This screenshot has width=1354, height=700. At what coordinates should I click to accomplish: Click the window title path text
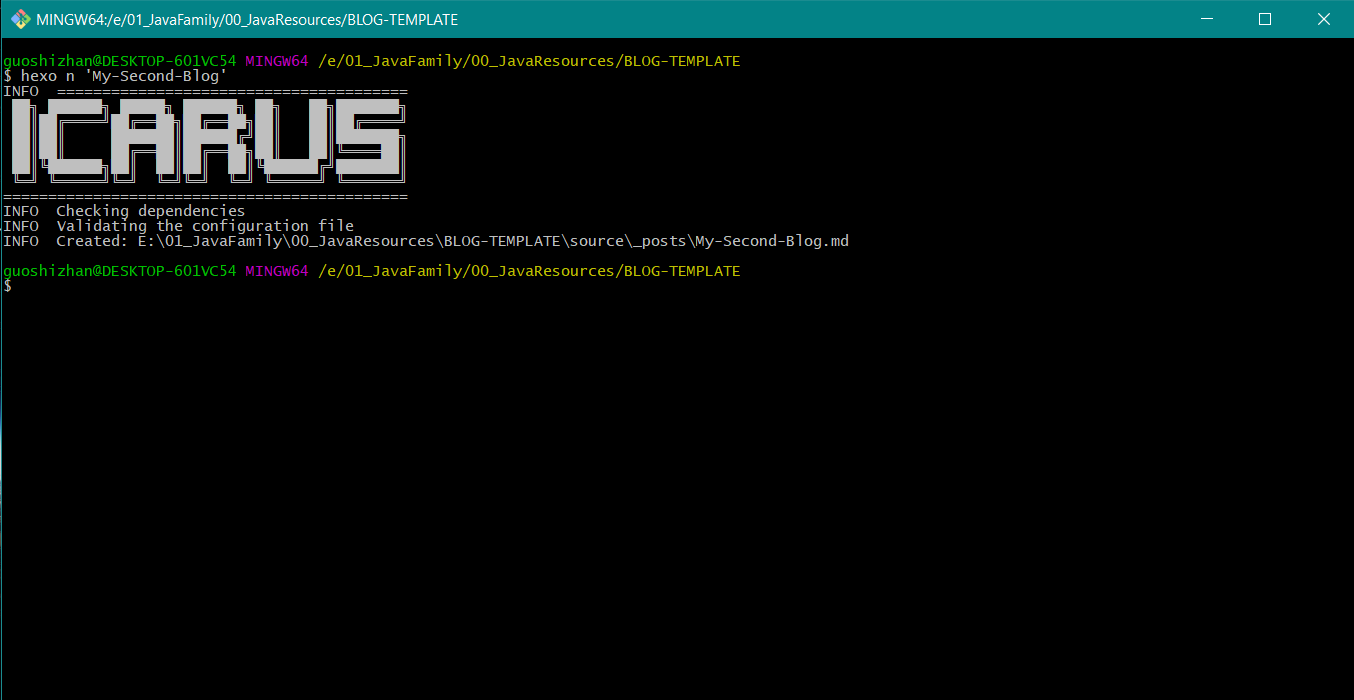[246, 20]
